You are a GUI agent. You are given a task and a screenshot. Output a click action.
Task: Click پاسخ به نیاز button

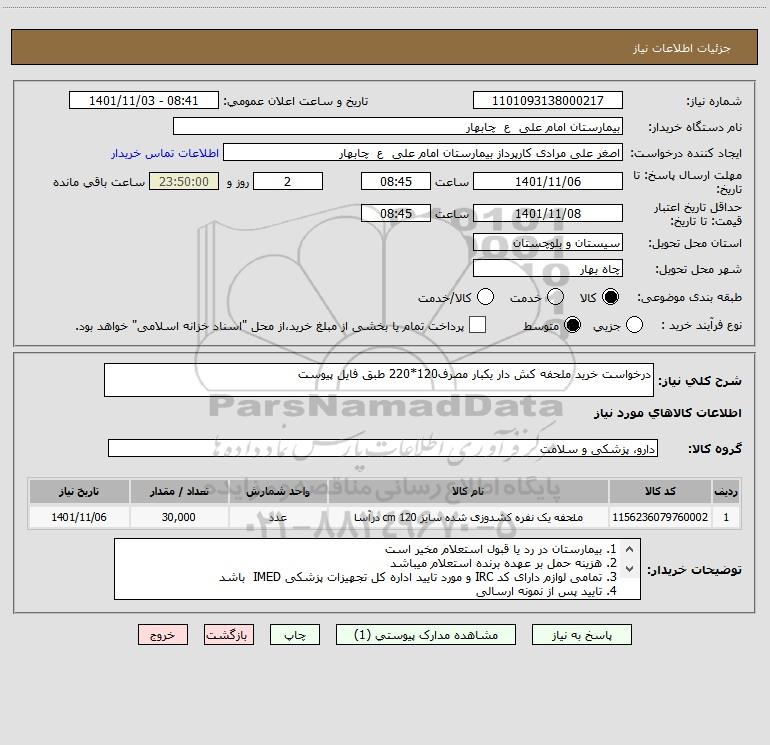coord(582,635)
